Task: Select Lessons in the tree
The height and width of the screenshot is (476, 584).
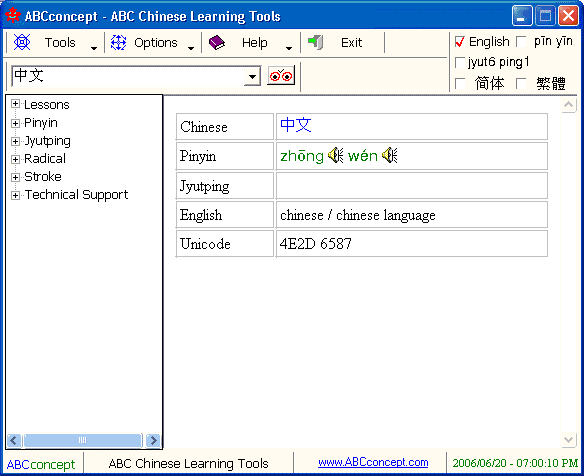Action: (47, 105)
